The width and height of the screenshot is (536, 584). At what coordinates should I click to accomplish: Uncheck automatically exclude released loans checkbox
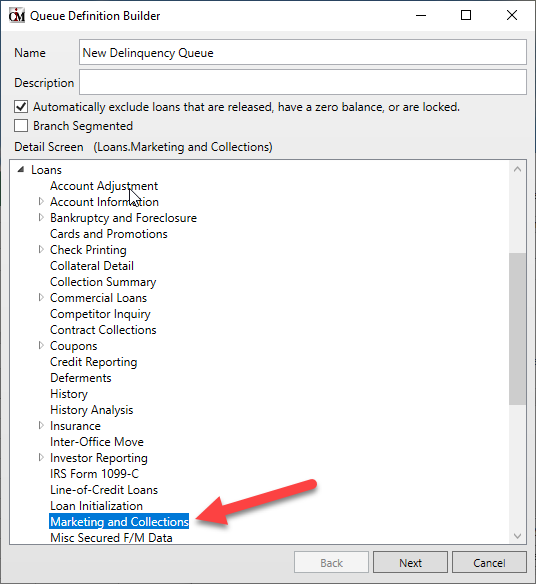pyautogui.click(x=21, y=107)
